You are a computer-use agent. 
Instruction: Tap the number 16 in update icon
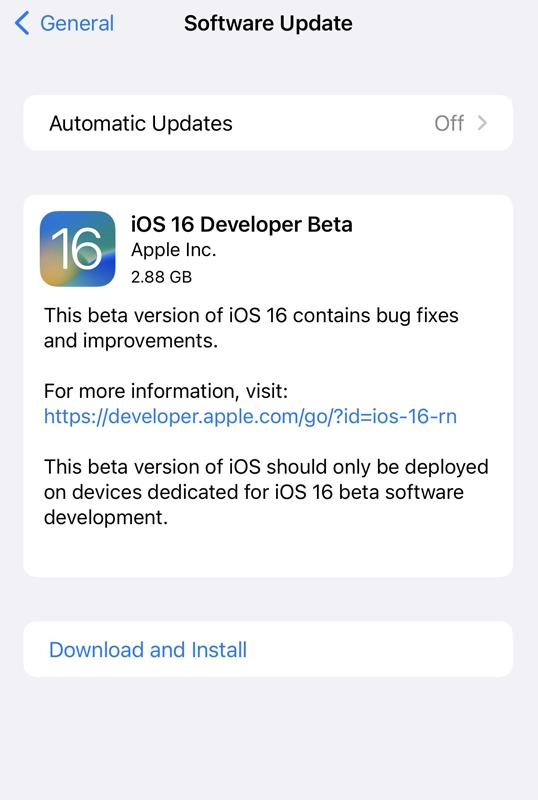pos(77,248)
